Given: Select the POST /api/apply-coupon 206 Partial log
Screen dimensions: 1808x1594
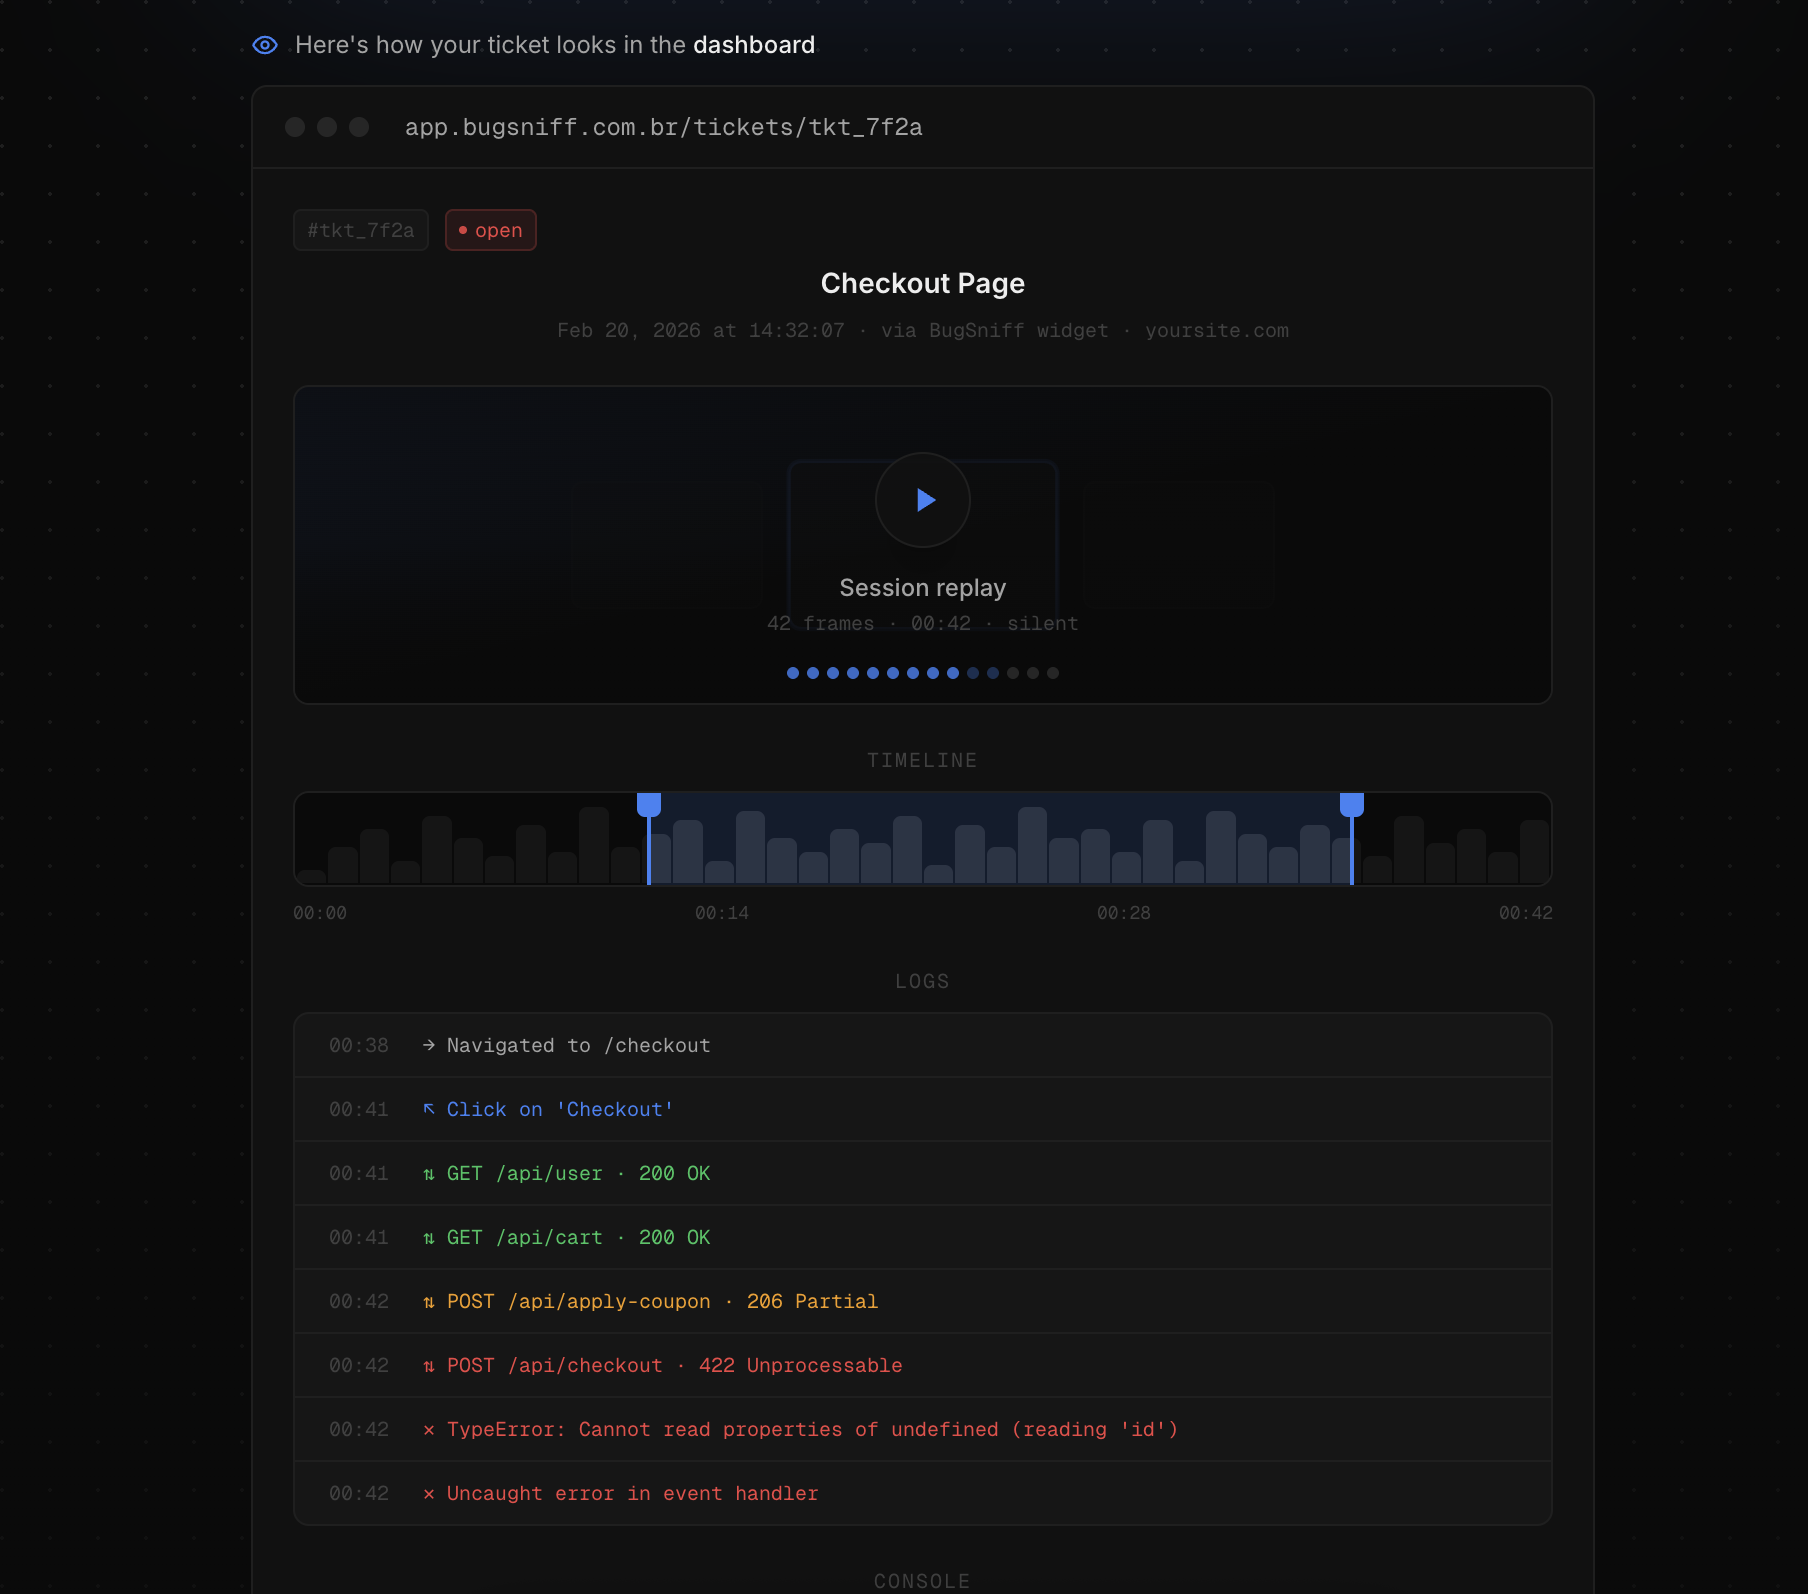Looking at the screenshot, I should click(923, 1301).
